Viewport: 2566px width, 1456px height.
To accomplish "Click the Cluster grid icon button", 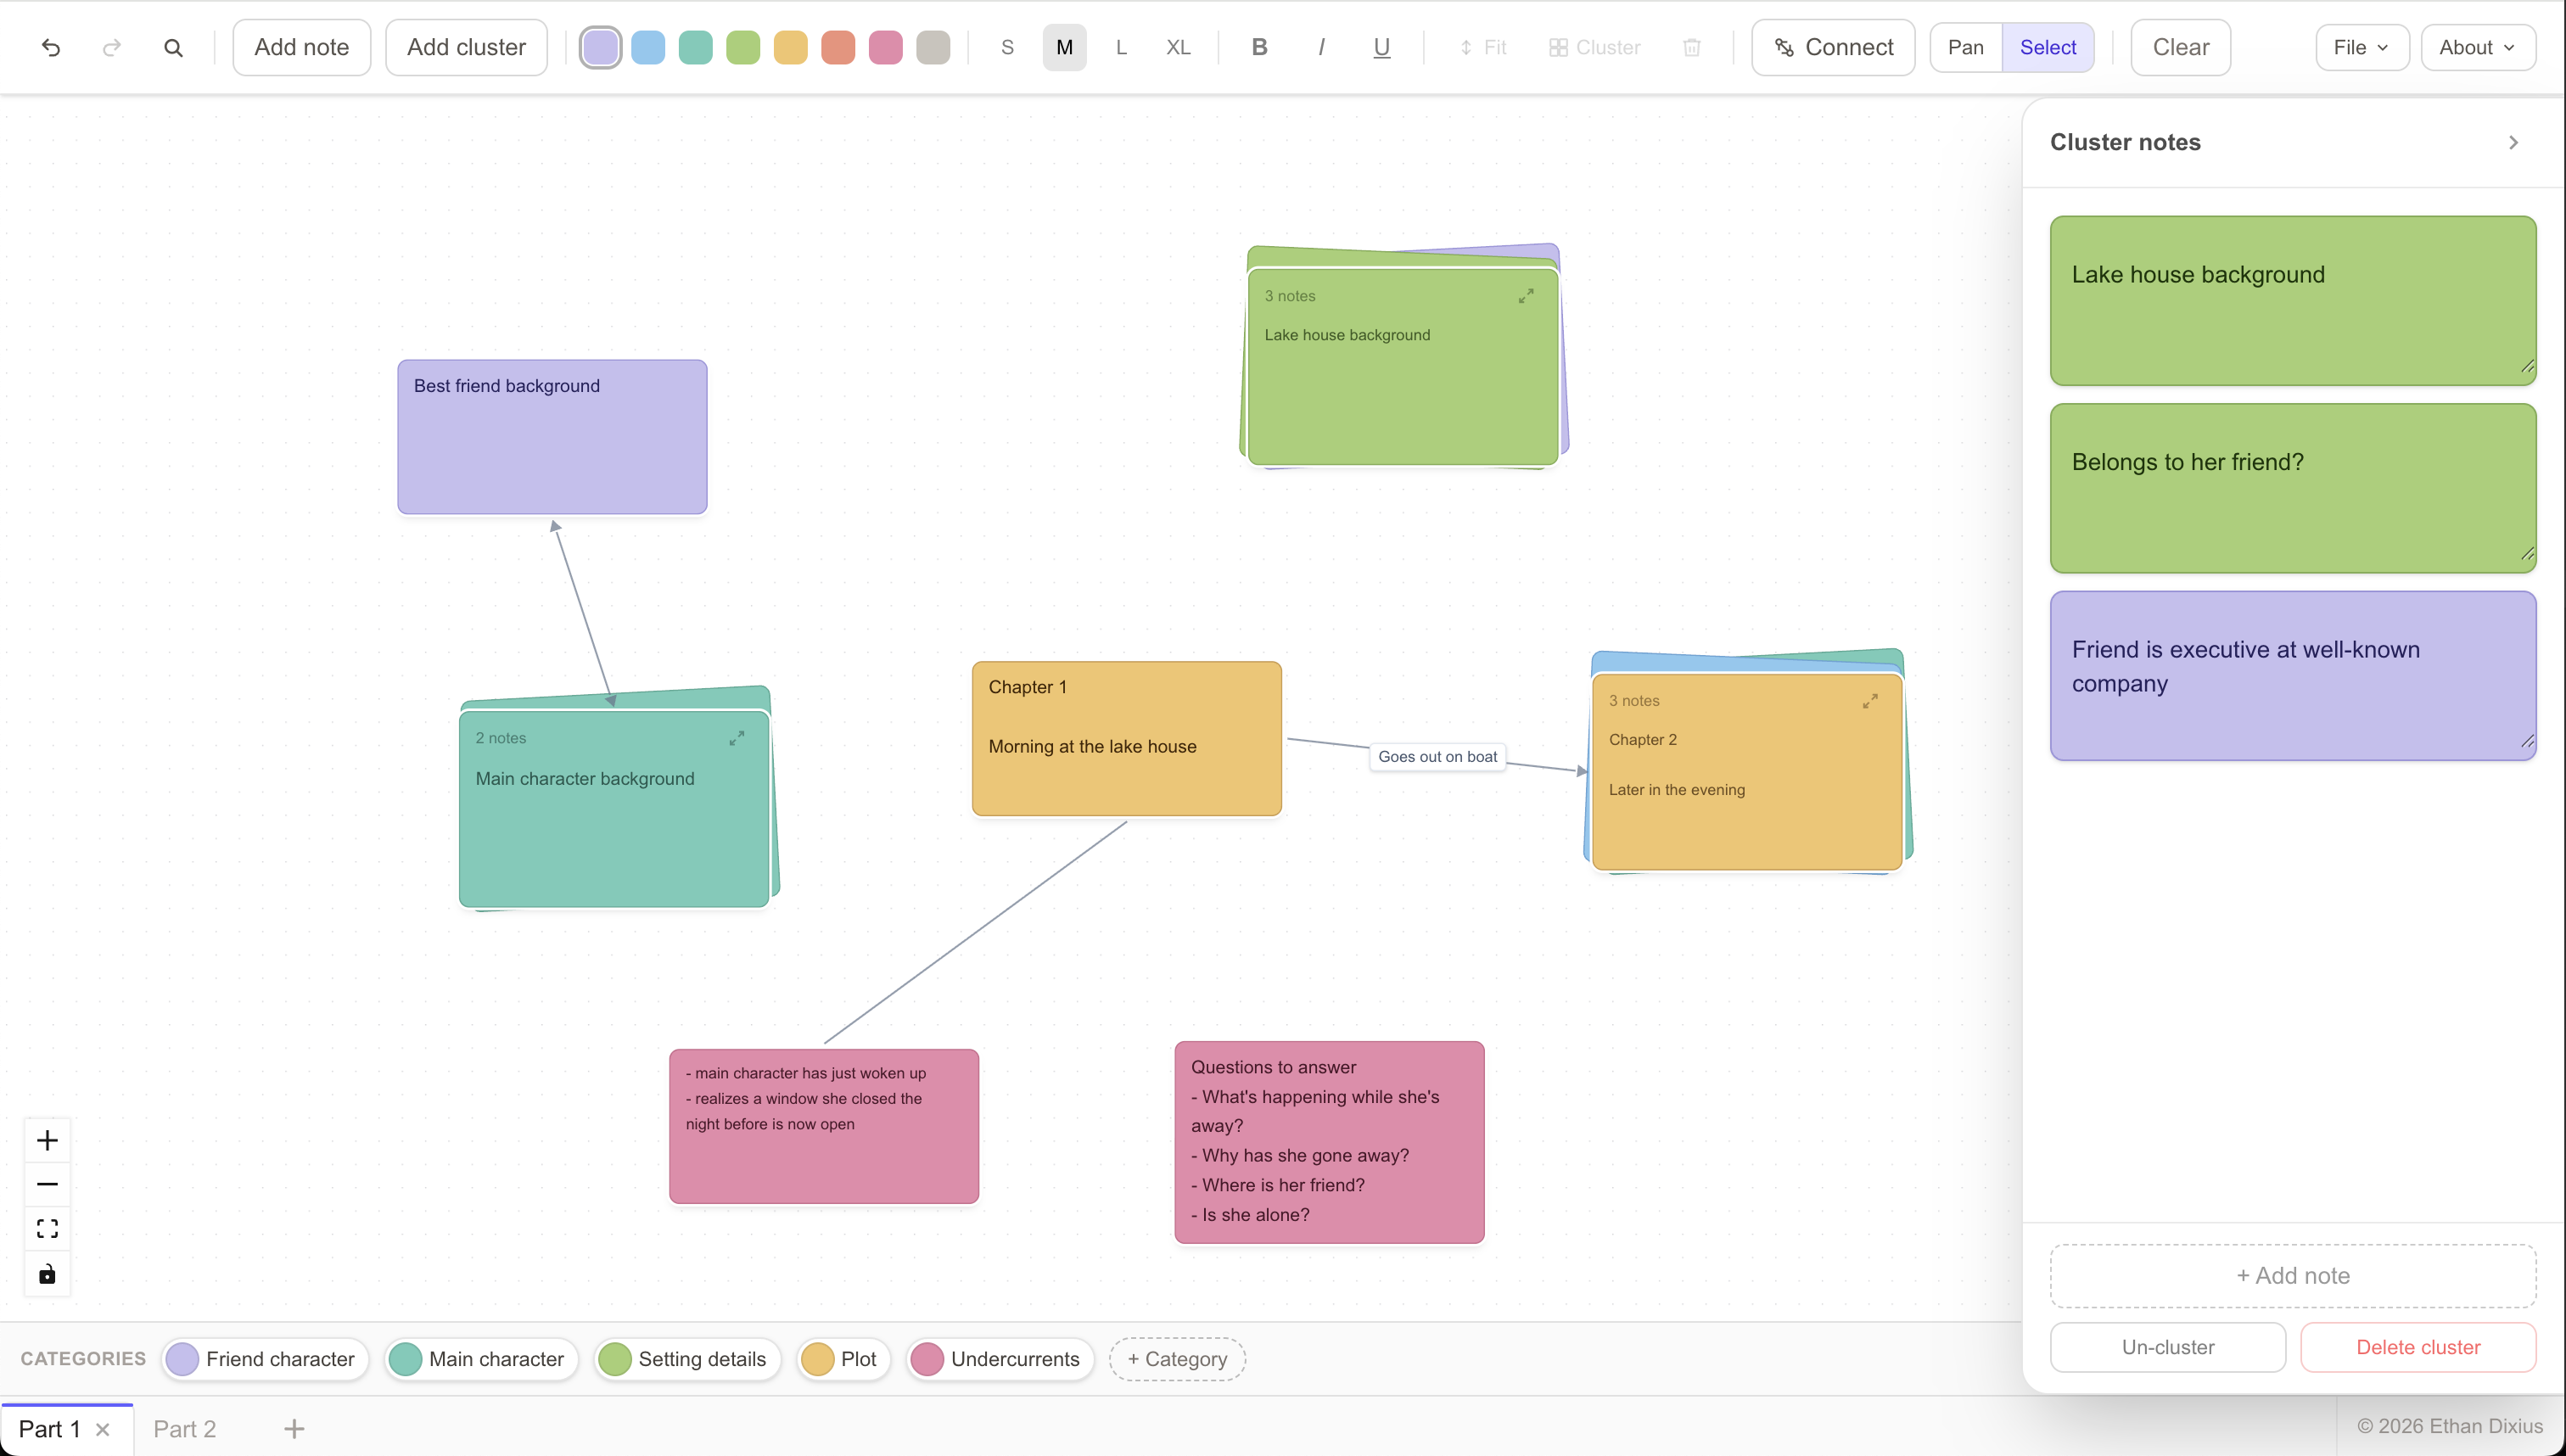I will tap(1594, 47).
